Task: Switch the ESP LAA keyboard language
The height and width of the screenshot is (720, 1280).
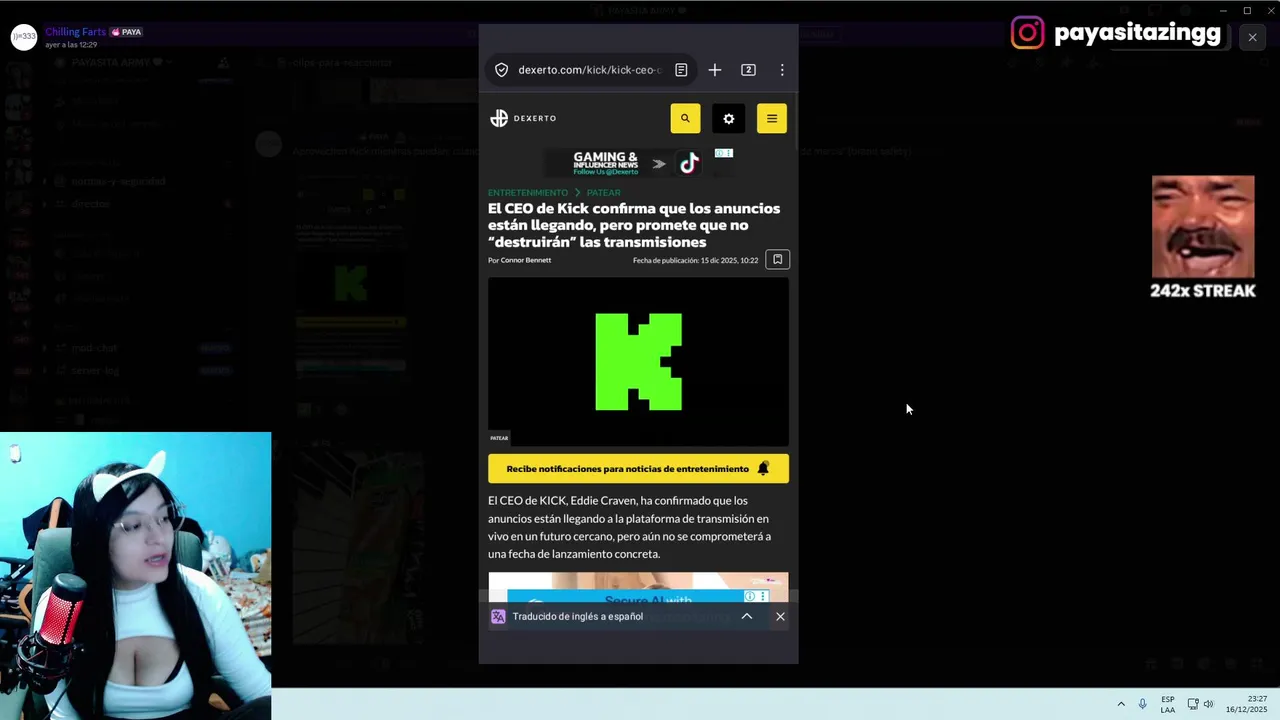Action: [1168, 704]
